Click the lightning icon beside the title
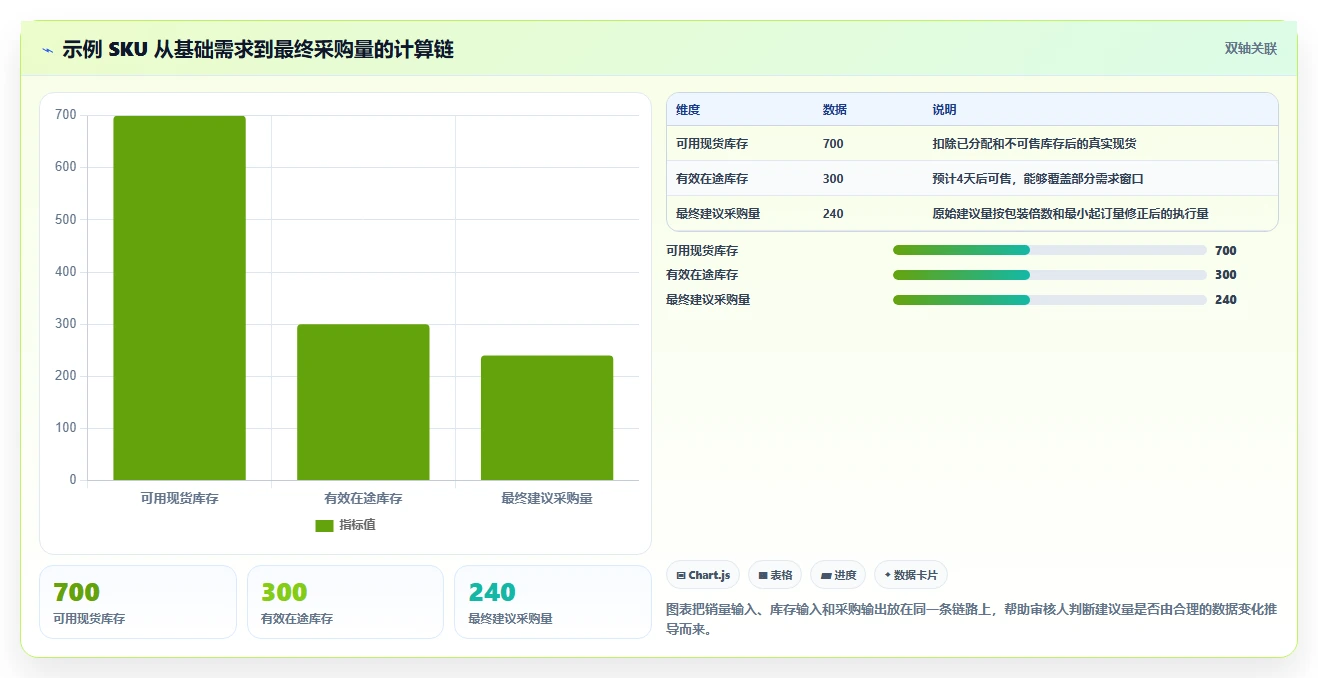 click(x=48, y=50)
